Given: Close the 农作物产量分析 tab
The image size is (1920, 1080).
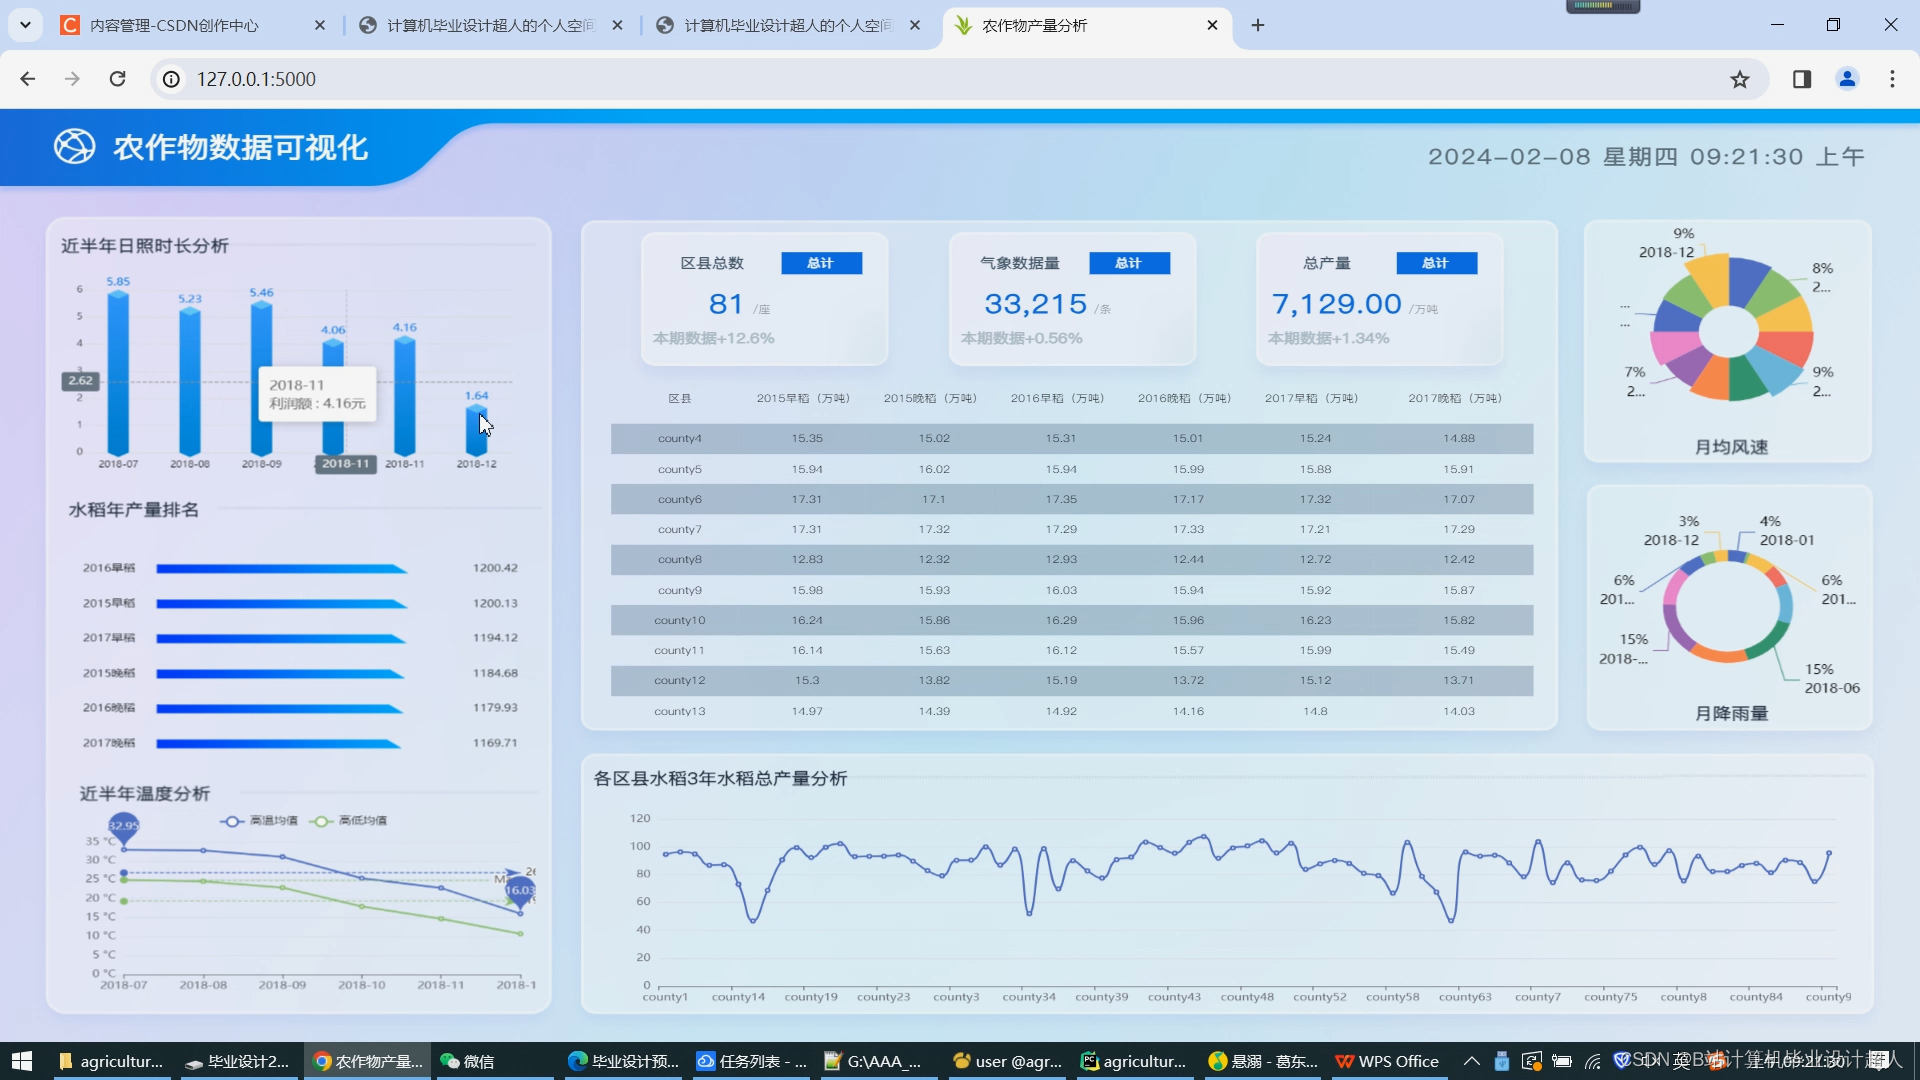Looking at the screenshot, I should click(x=1212, y=25).
